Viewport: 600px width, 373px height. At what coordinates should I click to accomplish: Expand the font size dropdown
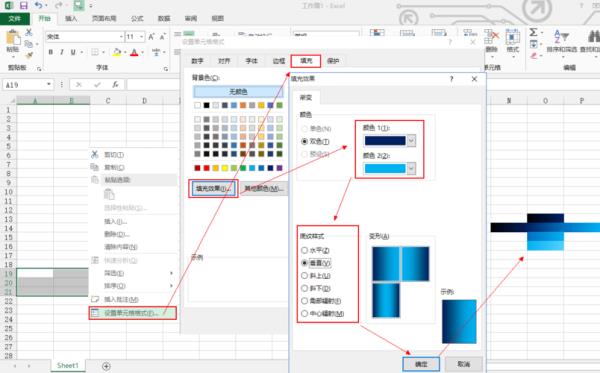coord(142,37)
